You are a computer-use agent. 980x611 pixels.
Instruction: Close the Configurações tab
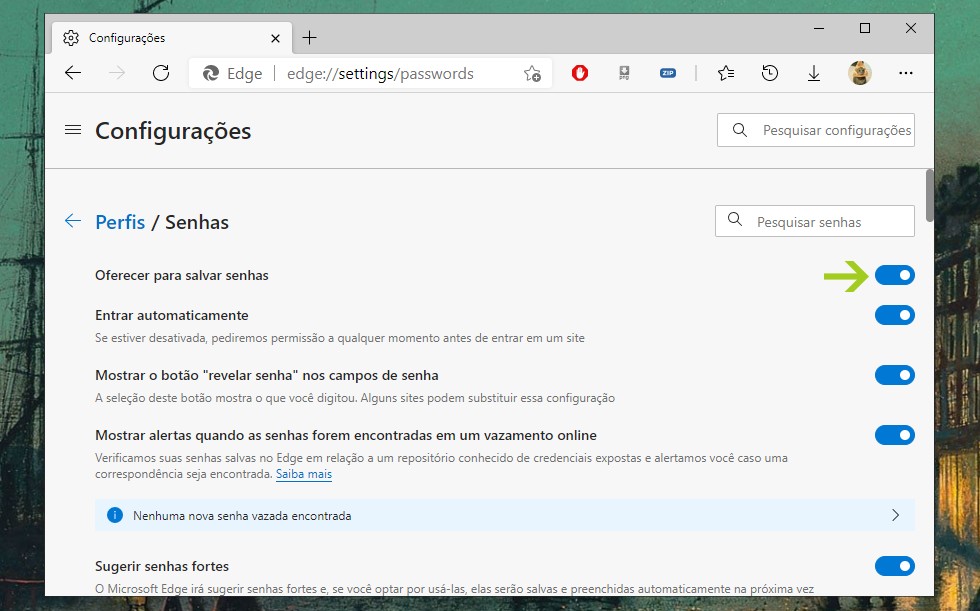pyautogui.click(x=275, y=39)
